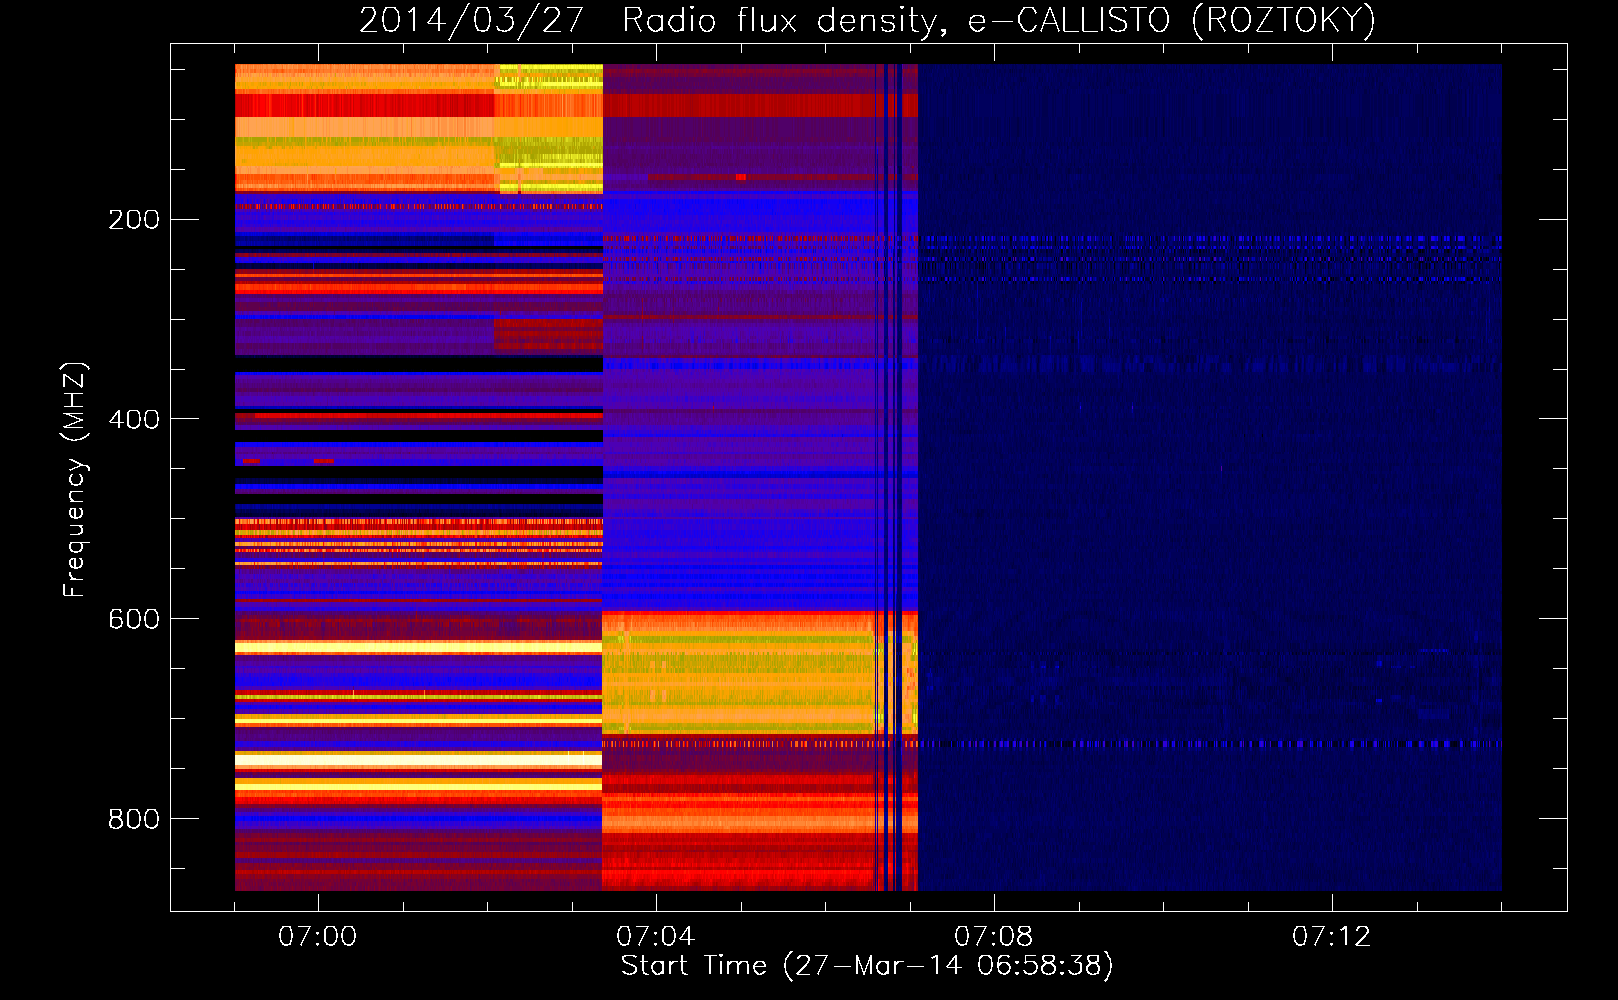Click the 07:12 time tick label

[1331, 937]
